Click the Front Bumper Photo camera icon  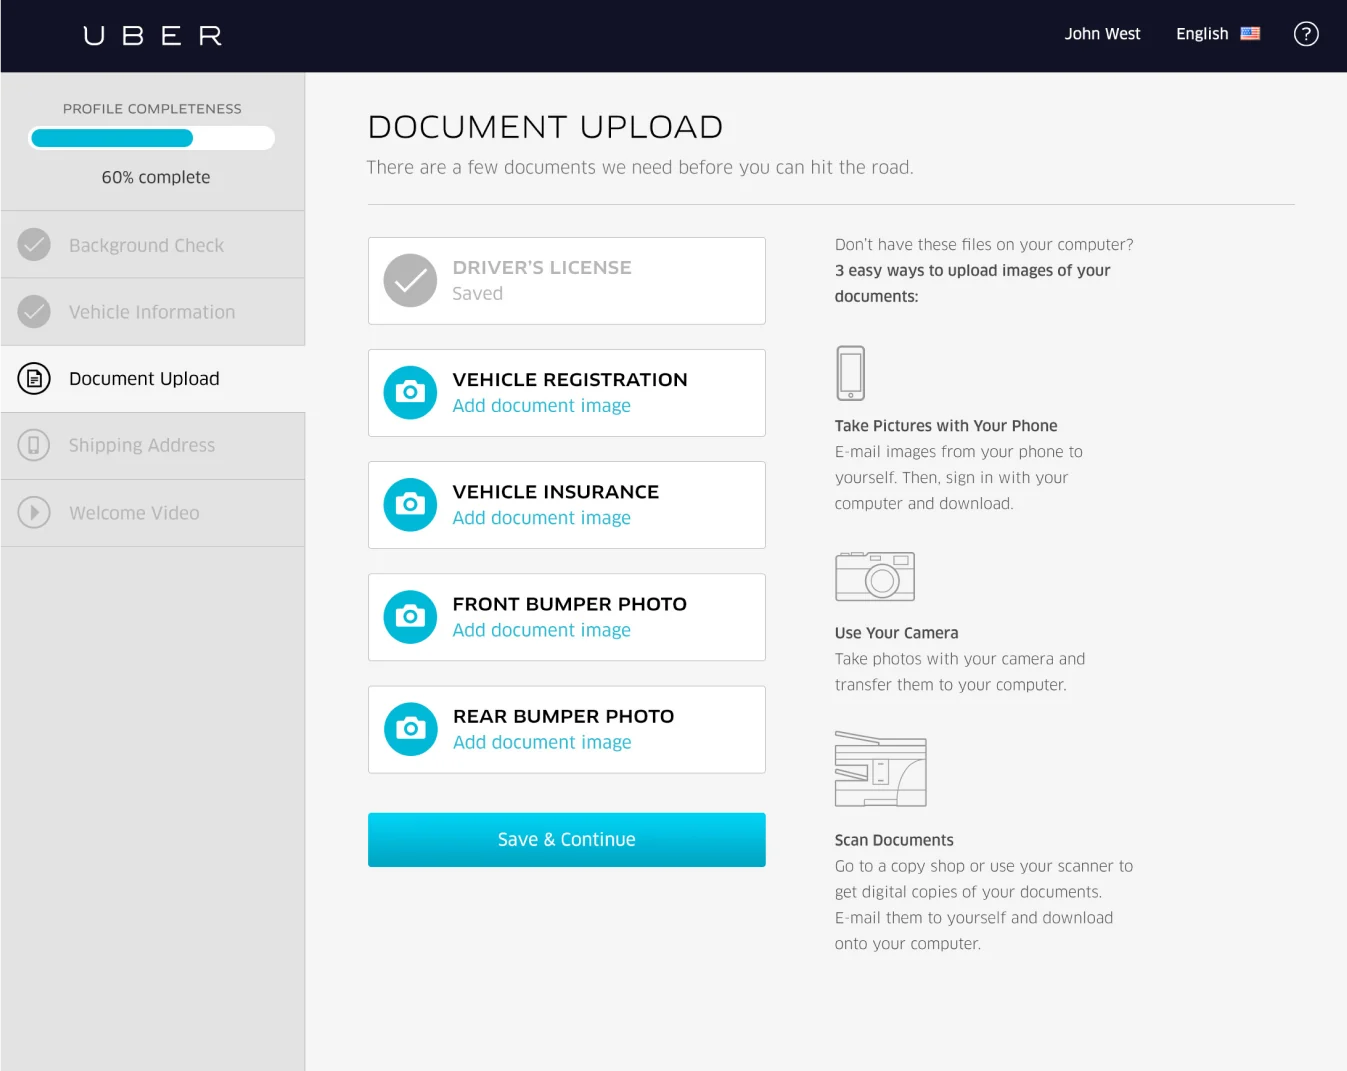(x=410, y=617)
